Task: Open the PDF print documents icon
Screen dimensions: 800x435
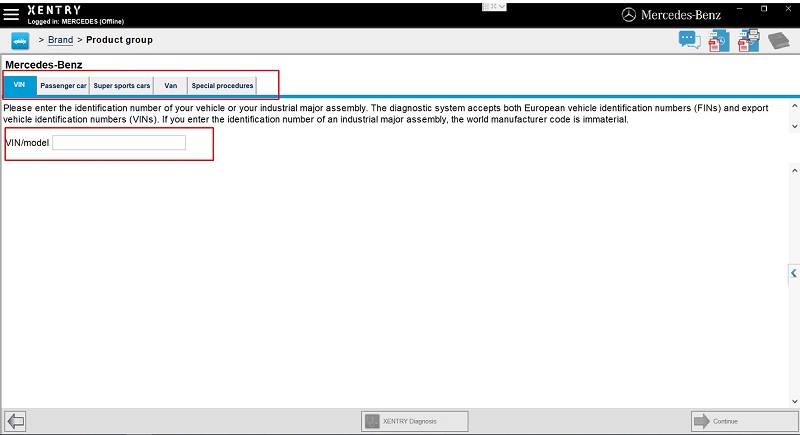Action: (748, 41)
